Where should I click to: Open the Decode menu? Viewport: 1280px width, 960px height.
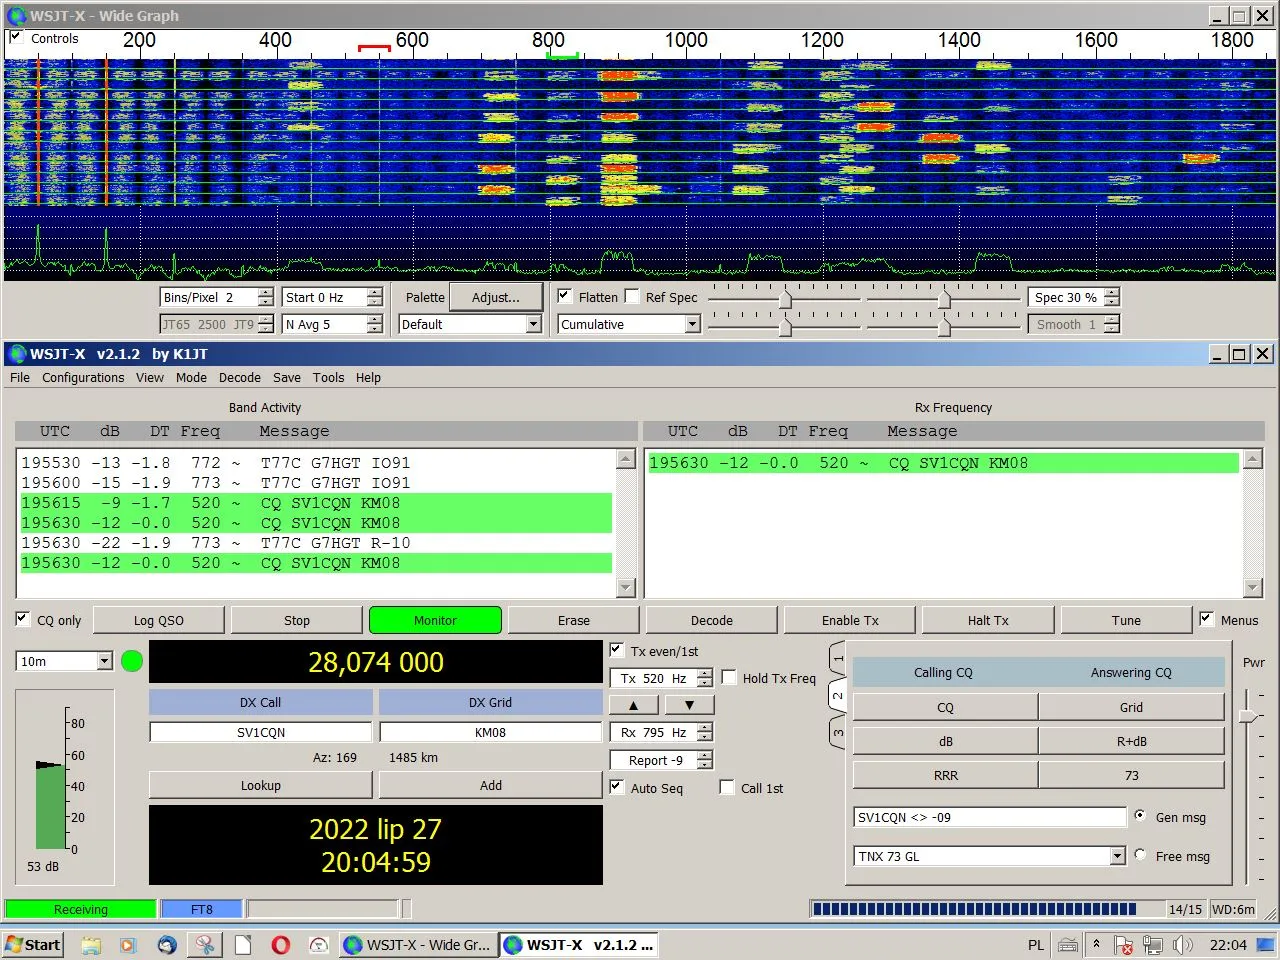tap(240, 378)
